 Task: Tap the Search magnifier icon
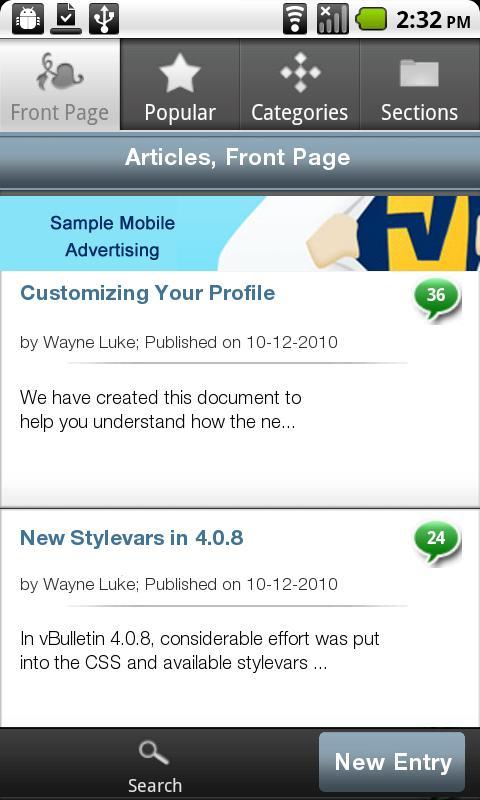[x=154, y=754]
